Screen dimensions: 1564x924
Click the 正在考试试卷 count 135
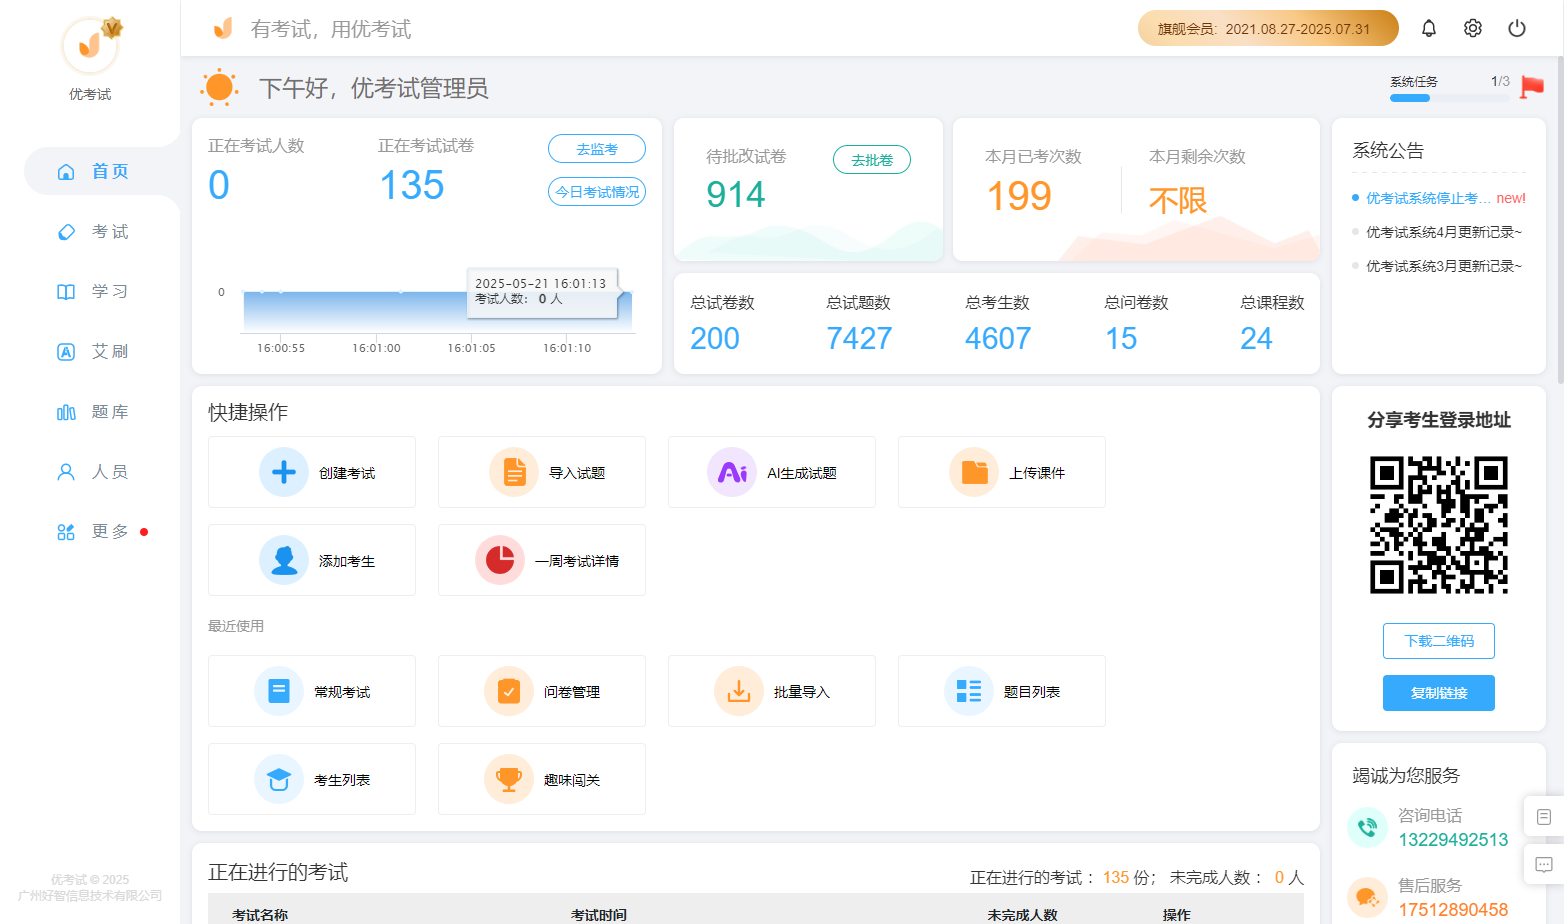point(411,185)
